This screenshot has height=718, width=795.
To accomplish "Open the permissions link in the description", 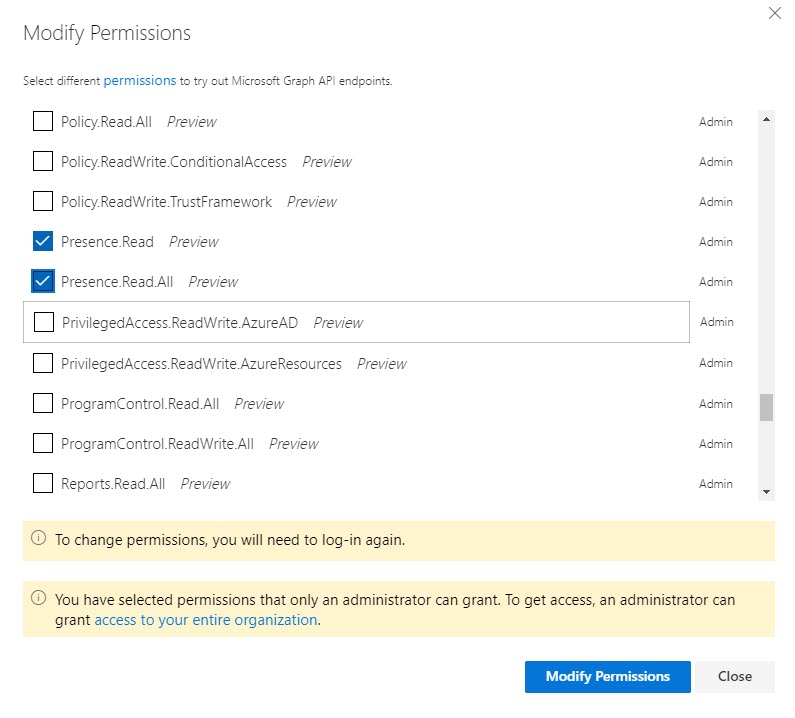I will click(x=139, y=80).
